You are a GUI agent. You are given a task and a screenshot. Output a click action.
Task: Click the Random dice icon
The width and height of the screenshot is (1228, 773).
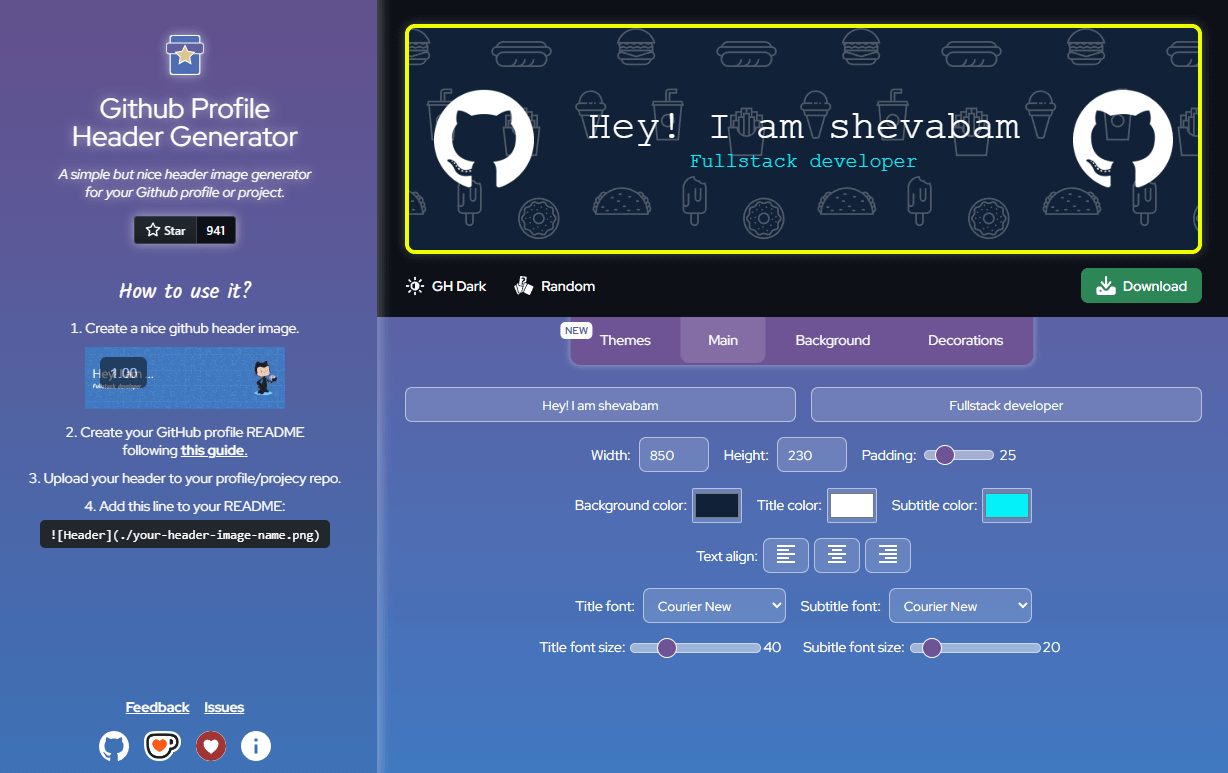tap(524, 286)
